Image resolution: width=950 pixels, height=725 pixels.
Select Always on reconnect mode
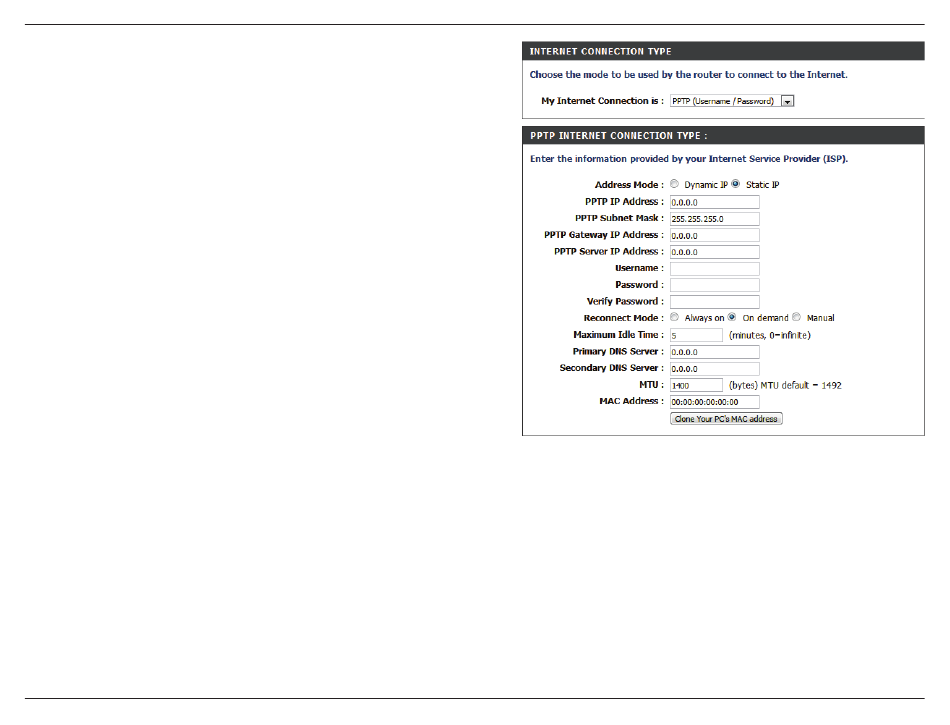(x=674, y=317)
